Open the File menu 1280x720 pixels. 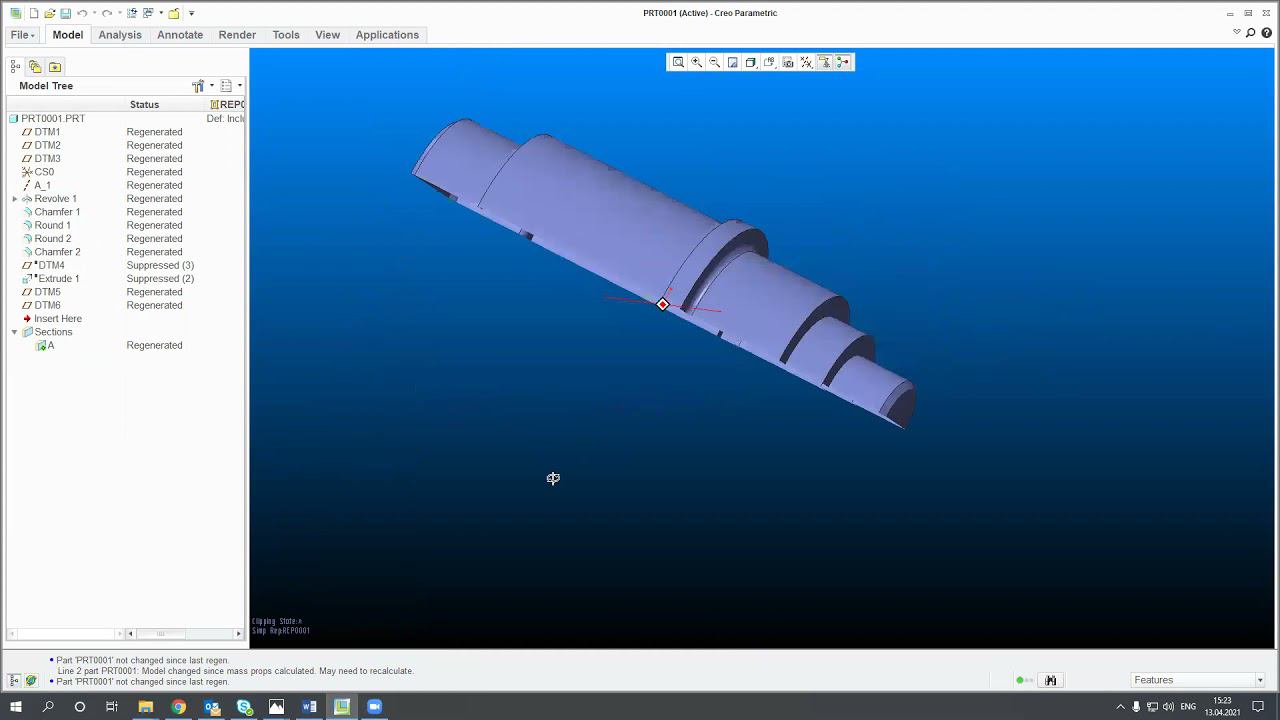[22, 35]
